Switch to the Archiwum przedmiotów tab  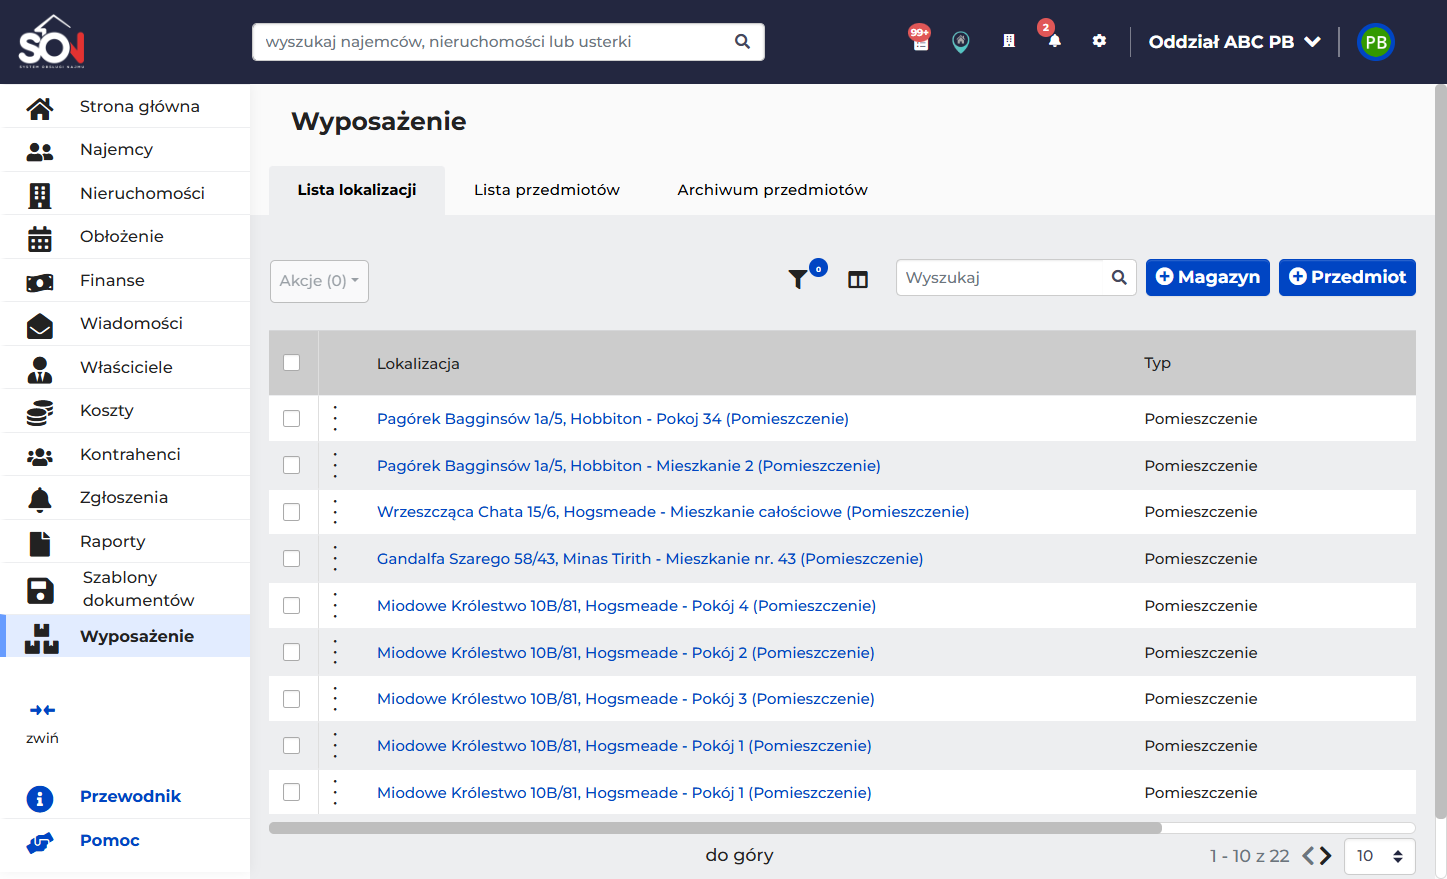point(772,190)
